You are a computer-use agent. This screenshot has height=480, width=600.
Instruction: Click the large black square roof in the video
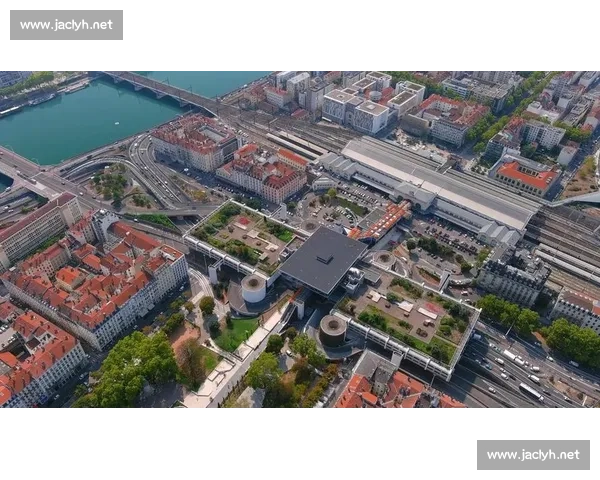click(x=323, y=260)
